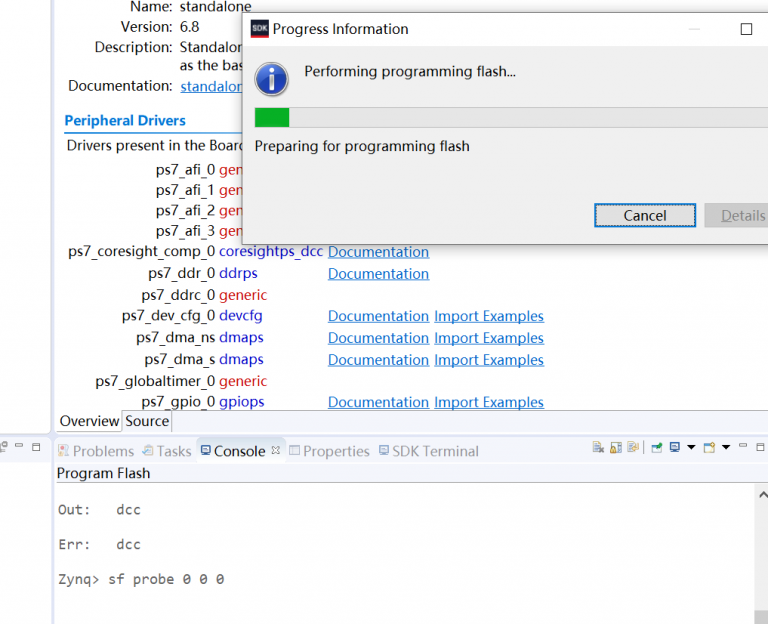Expand the Open Console dropdown arrow

726,448
